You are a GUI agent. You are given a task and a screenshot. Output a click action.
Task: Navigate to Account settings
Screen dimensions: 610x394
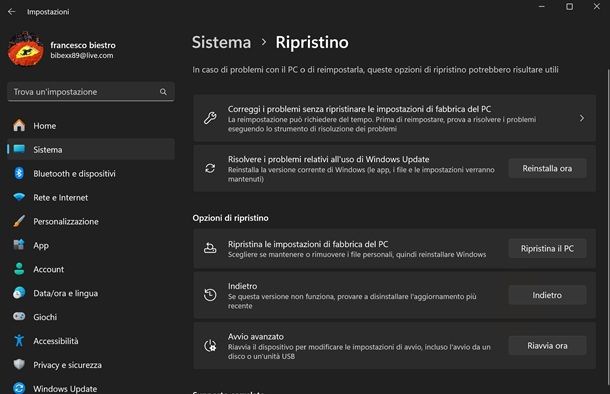pyautogui.click(x=91, y=269)
